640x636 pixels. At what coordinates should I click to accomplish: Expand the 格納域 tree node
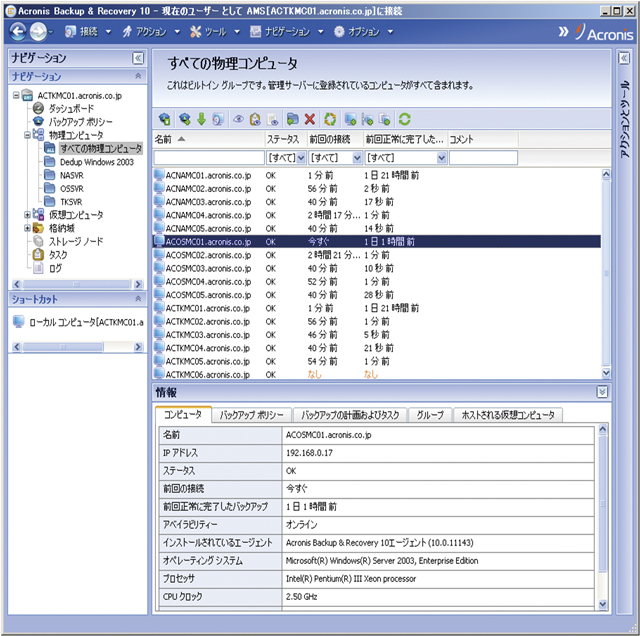point(27,228)
